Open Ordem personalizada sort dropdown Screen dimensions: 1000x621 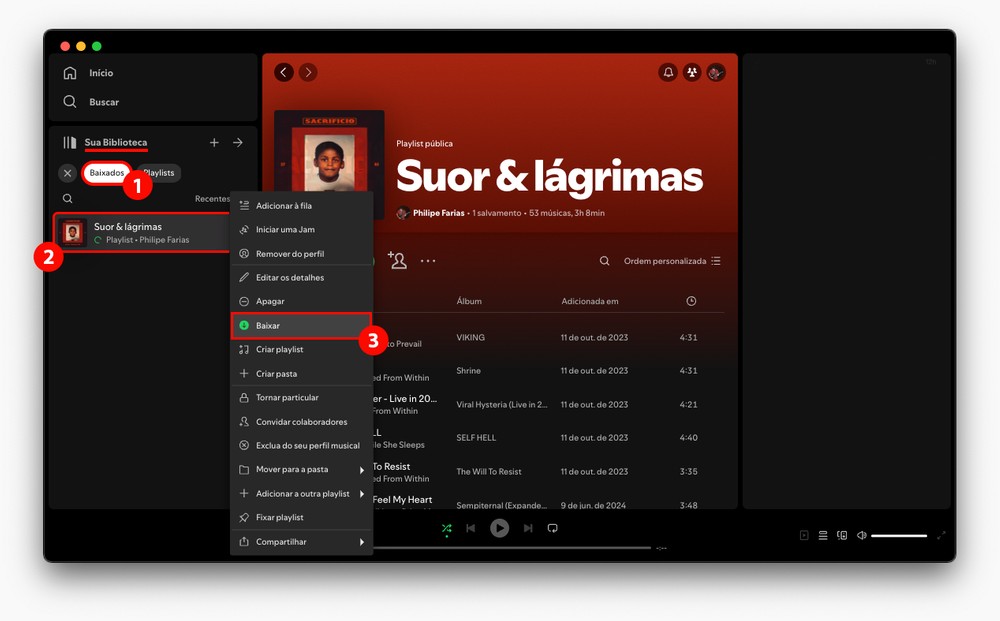[672, 261]
